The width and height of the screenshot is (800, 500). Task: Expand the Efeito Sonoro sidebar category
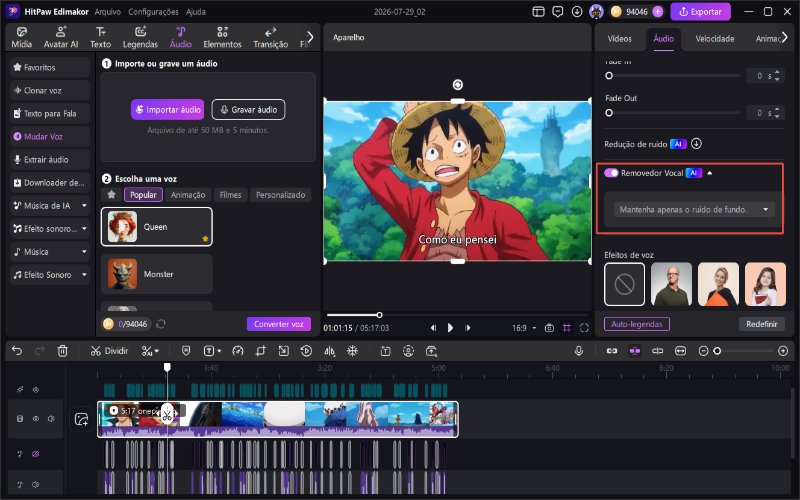[84, 274]
